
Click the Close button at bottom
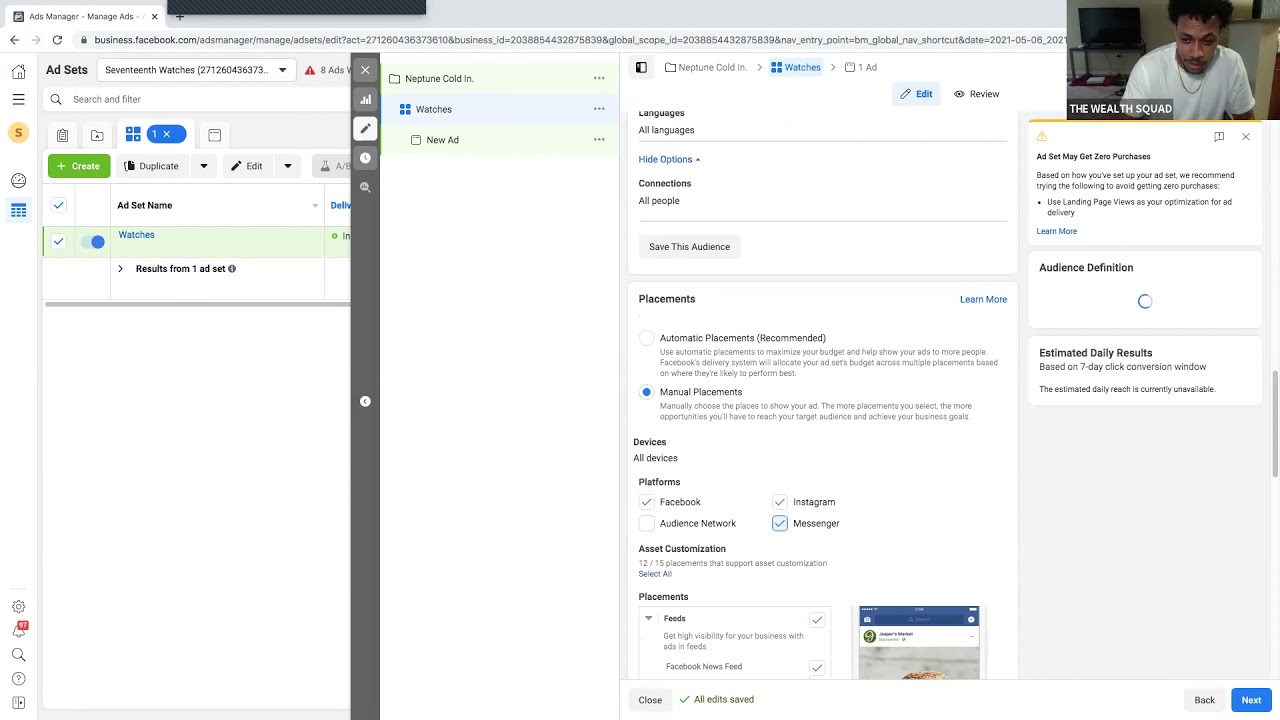click(650, 700)
